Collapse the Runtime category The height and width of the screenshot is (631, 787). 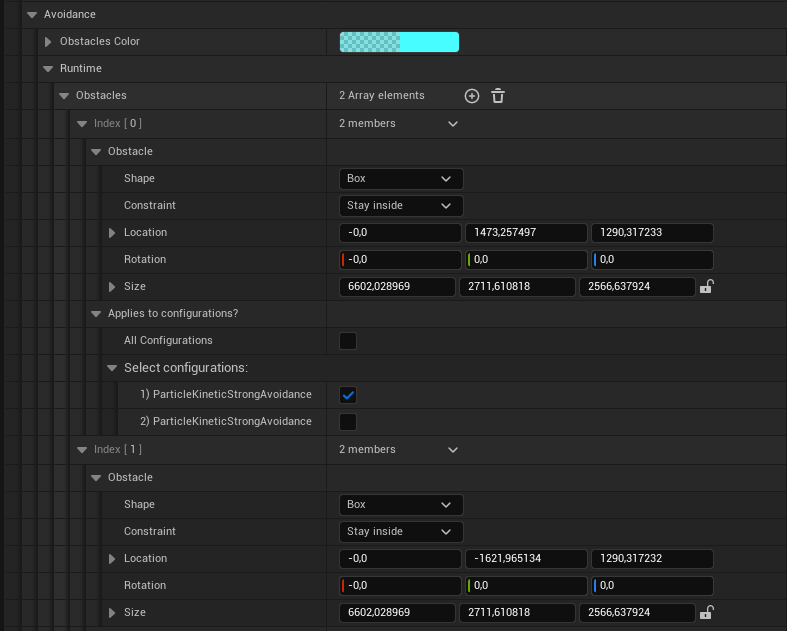click(x=48, y=69)
